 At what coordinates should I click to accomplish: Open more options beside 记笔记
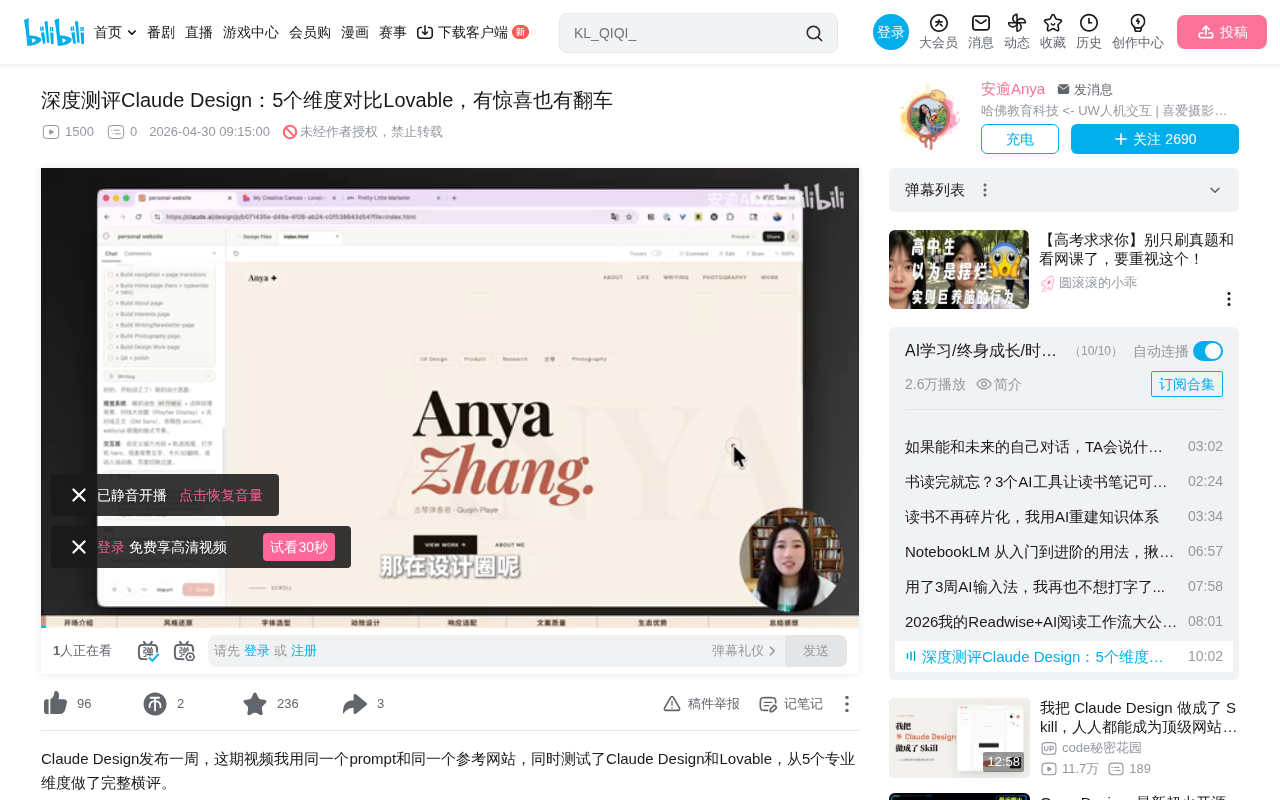click(x=846, y=704)
